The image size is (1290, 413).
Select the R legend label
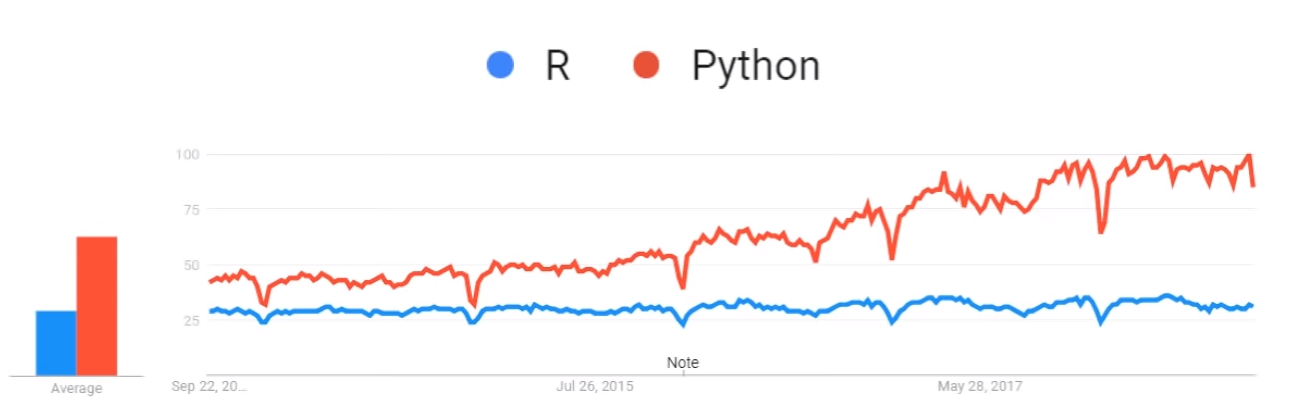[x=557, y=66]
